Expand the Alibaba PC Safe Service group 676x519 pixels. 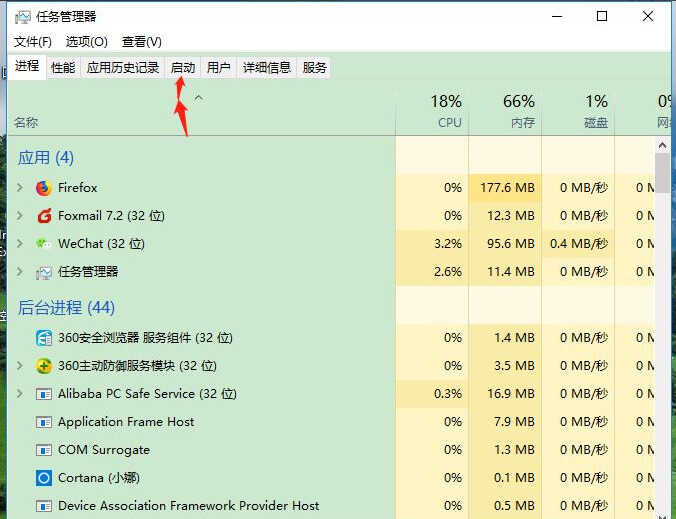tap(19, 394)
